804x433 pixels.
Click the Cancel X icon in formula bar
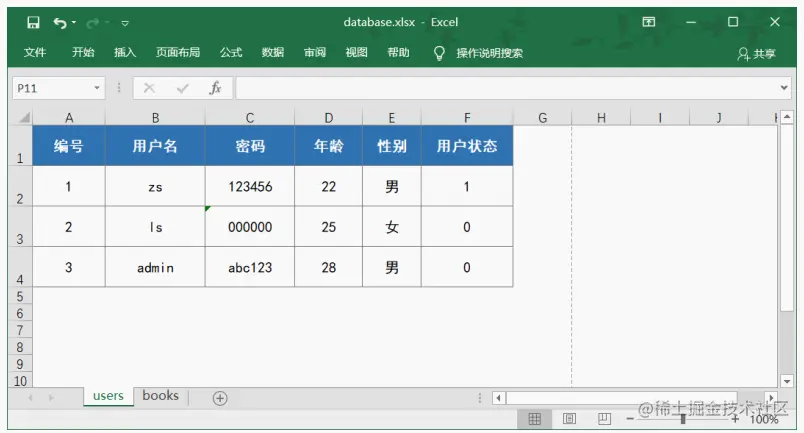click(149, 88)
